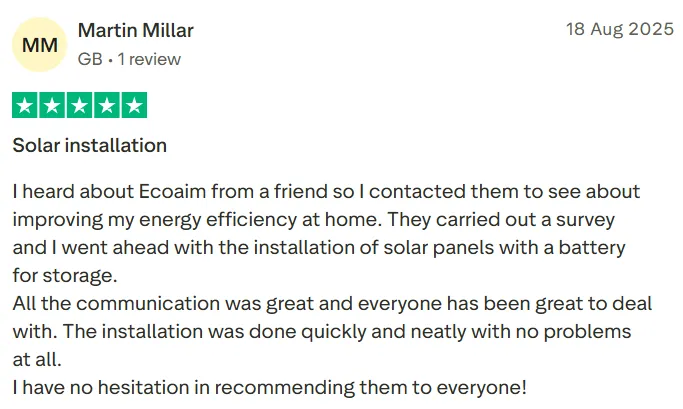Click the final recommendation sentence
The image size is (683, 409).
tap(270, 388)
